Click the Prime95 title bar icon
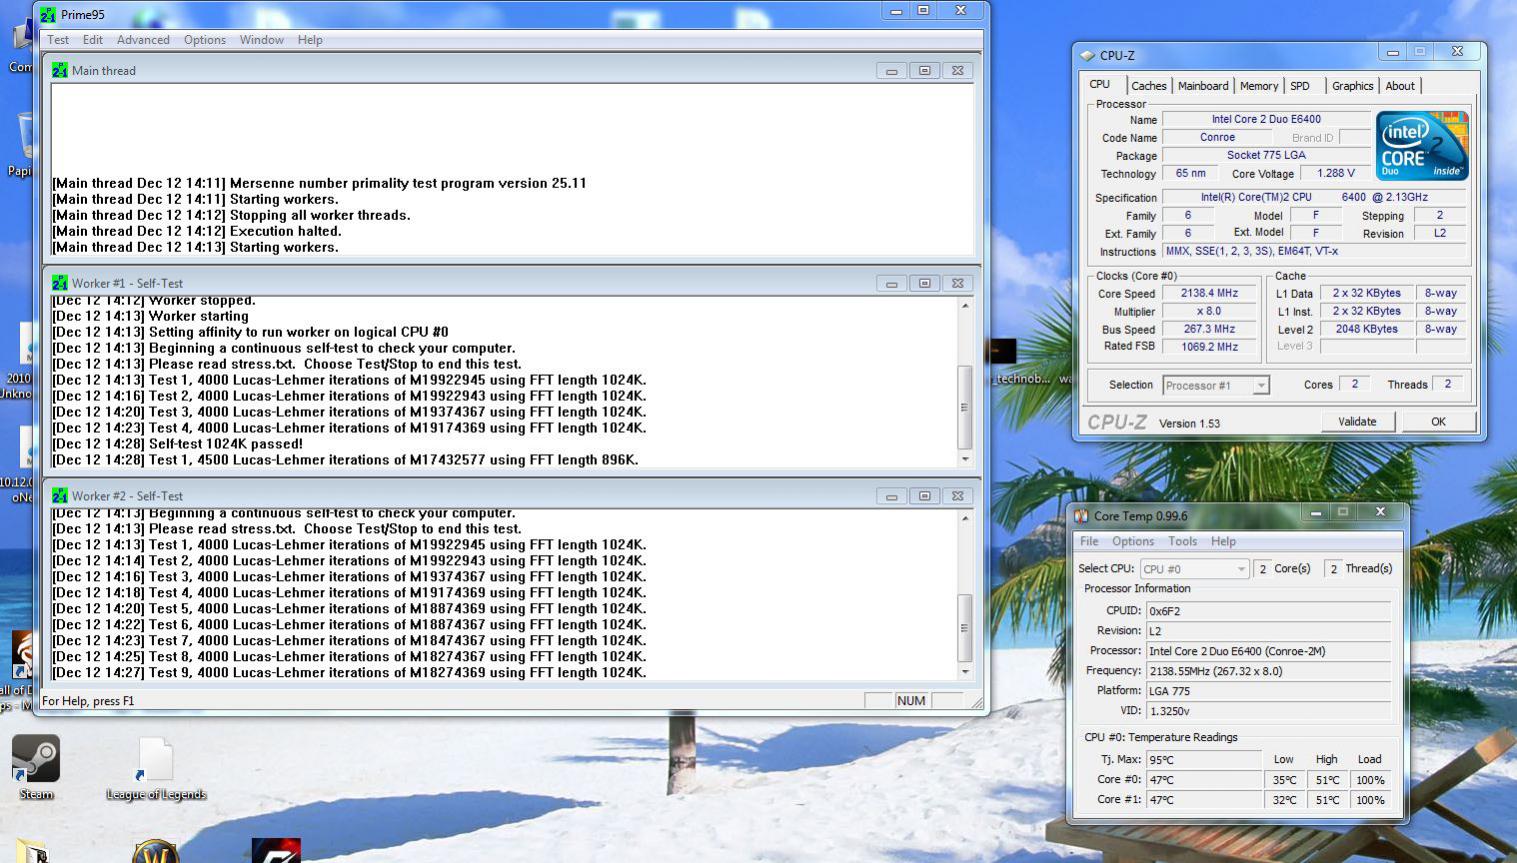The image size is (1517, 863). point(48,15)
